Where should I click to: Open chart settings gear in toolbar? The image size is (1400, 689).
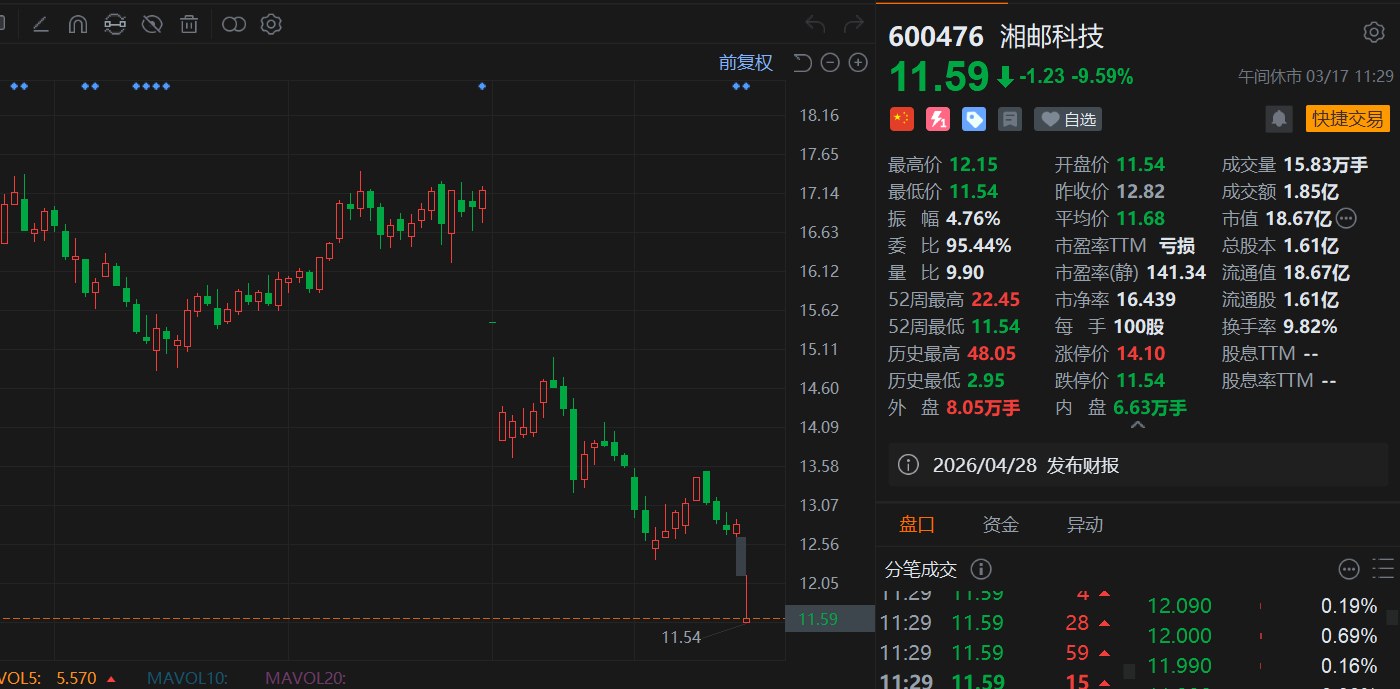271,24
